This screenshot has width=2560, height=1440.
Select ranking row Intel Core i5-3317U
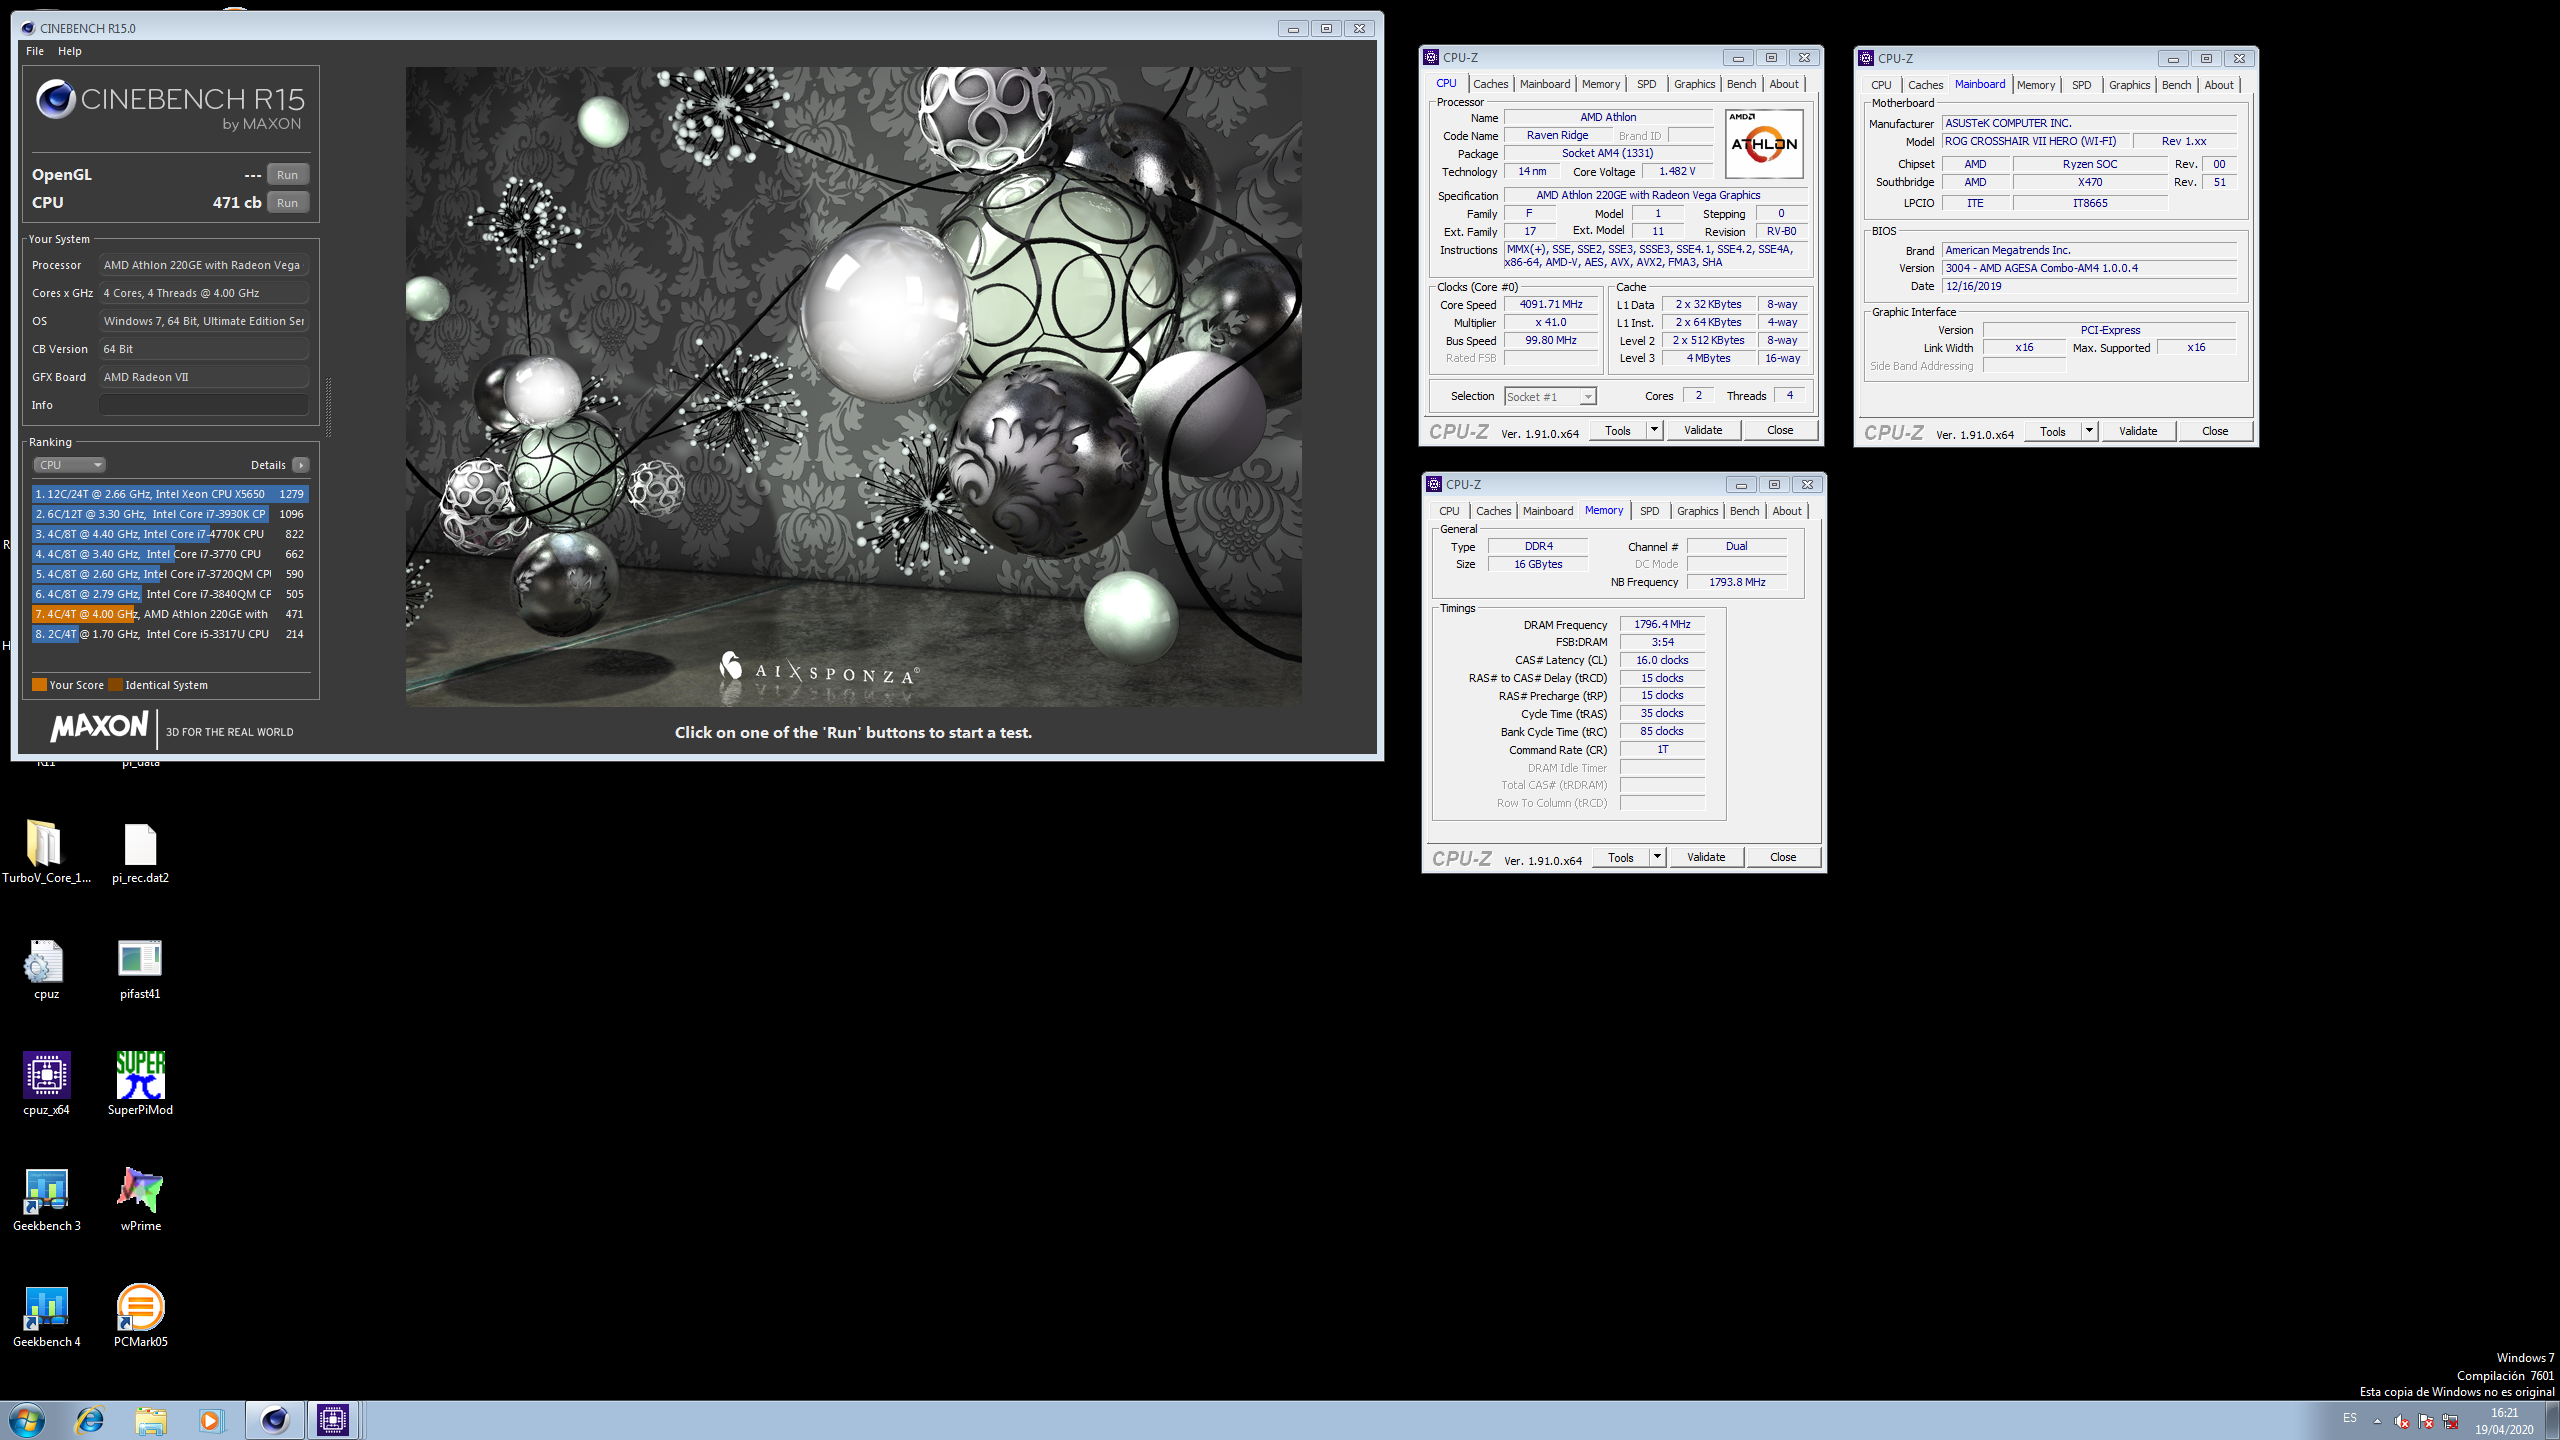[170, 634]
